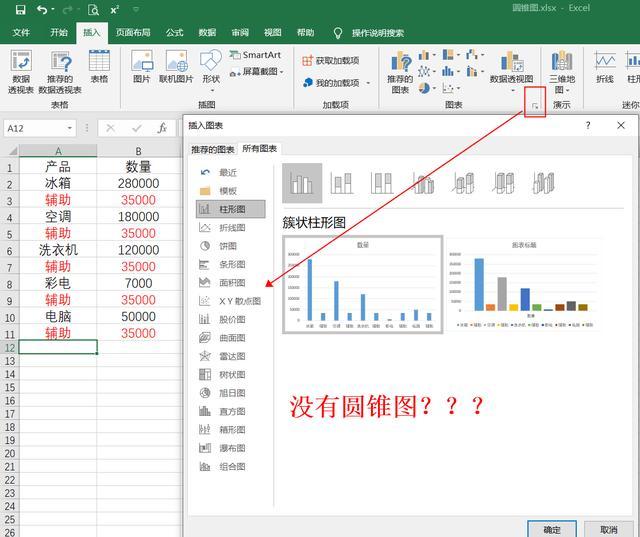
Task: Open the scatter chart dropdown in ribbon
Action: pos(451,88)
